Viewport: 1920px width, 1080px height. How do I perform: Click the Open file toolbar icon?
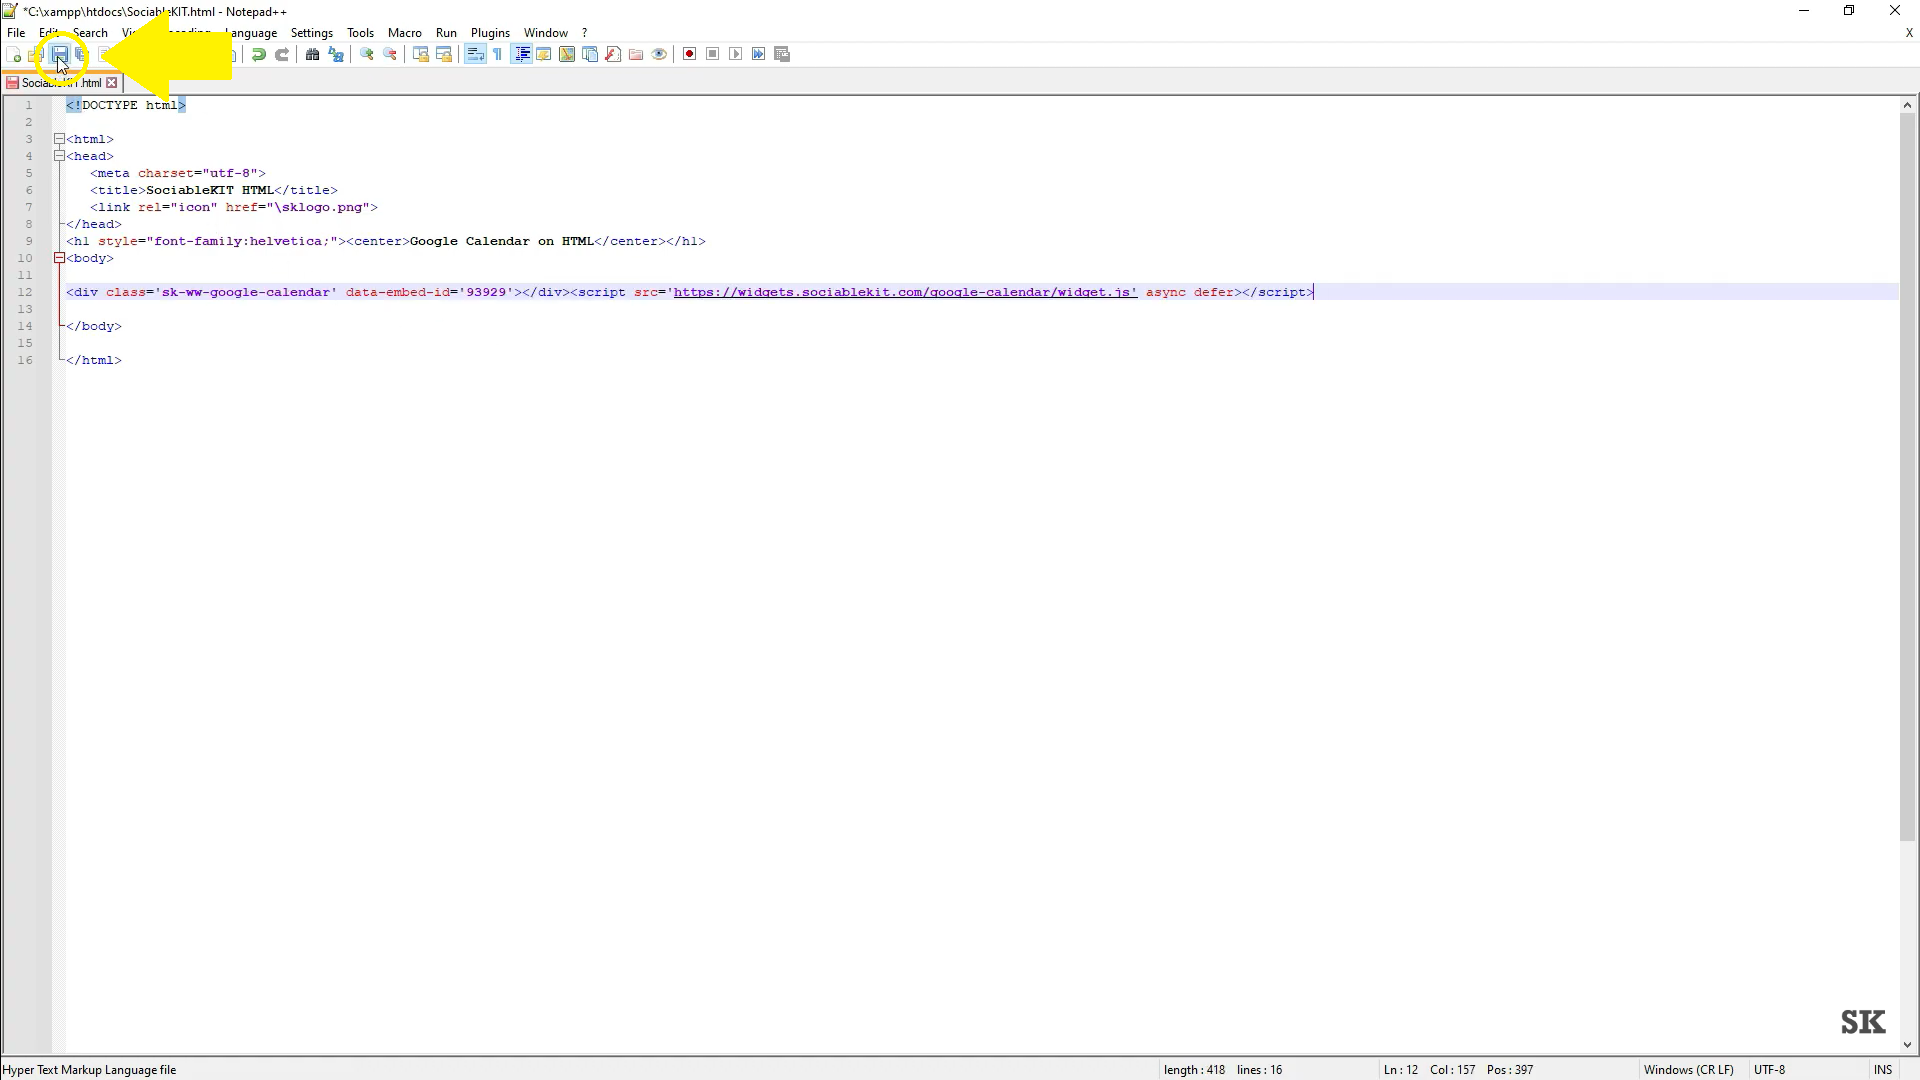point(35,55)
